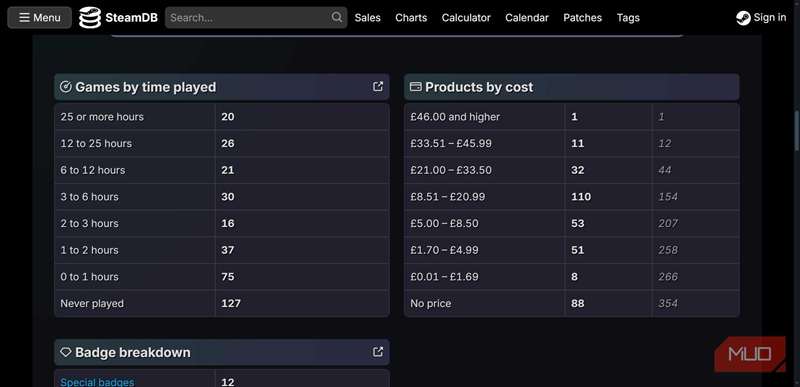
Task: Open the Tags menu item
Action: coord(628,18)
